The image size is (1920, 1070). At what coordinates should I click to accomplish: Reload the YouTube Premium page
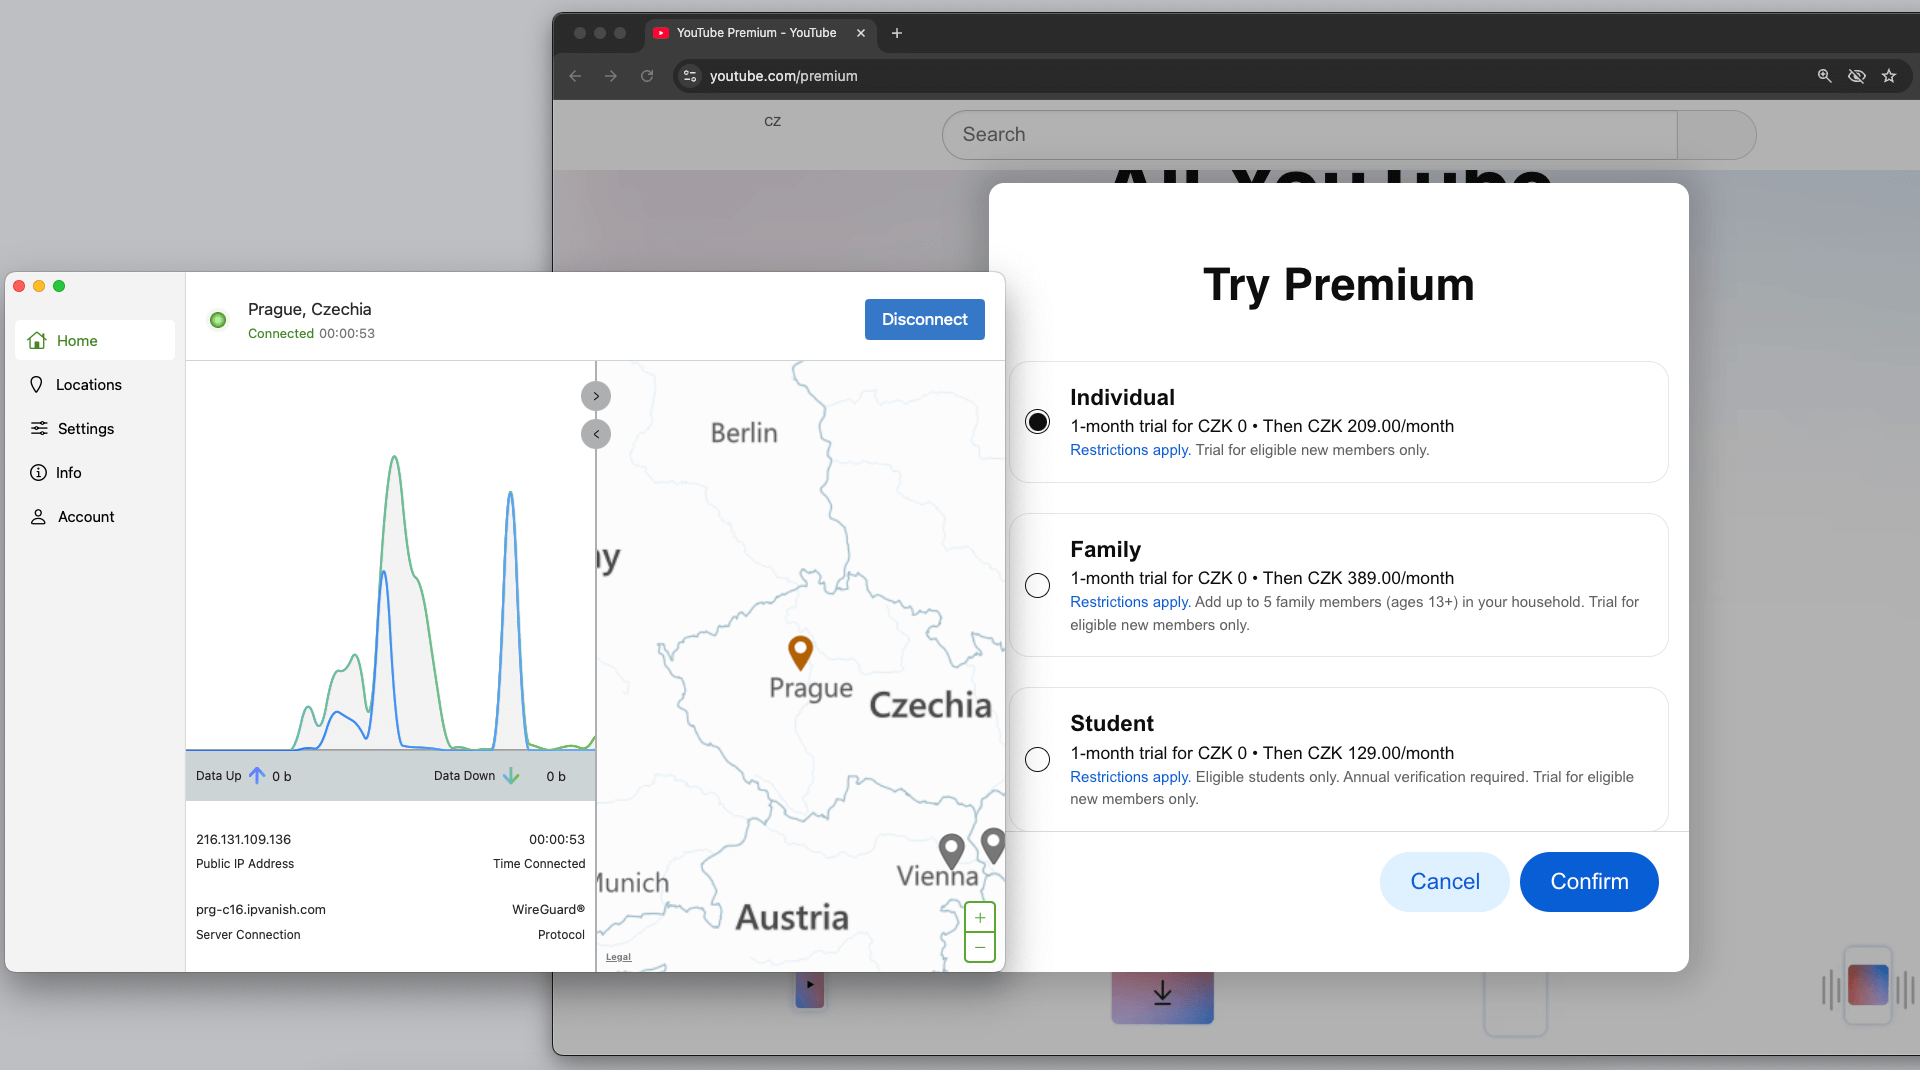pos(647,76)
